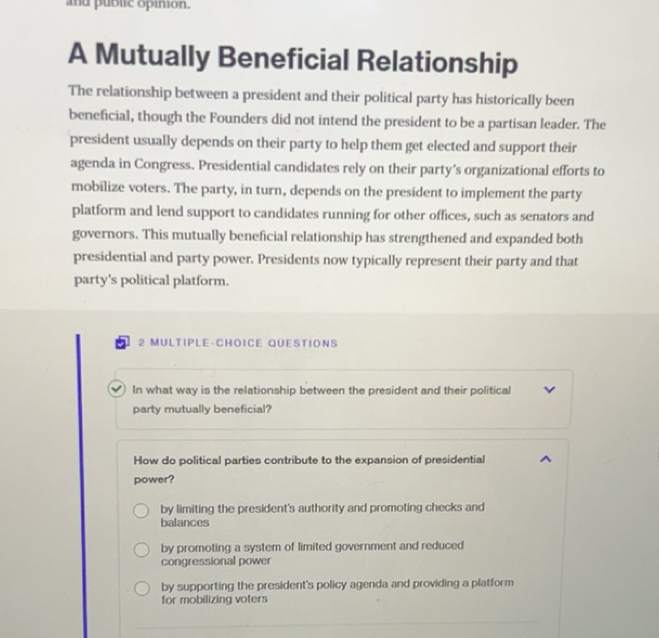
Task: Click the '2 Multiple-Choice Questions' label
Action: coord(238,343)
